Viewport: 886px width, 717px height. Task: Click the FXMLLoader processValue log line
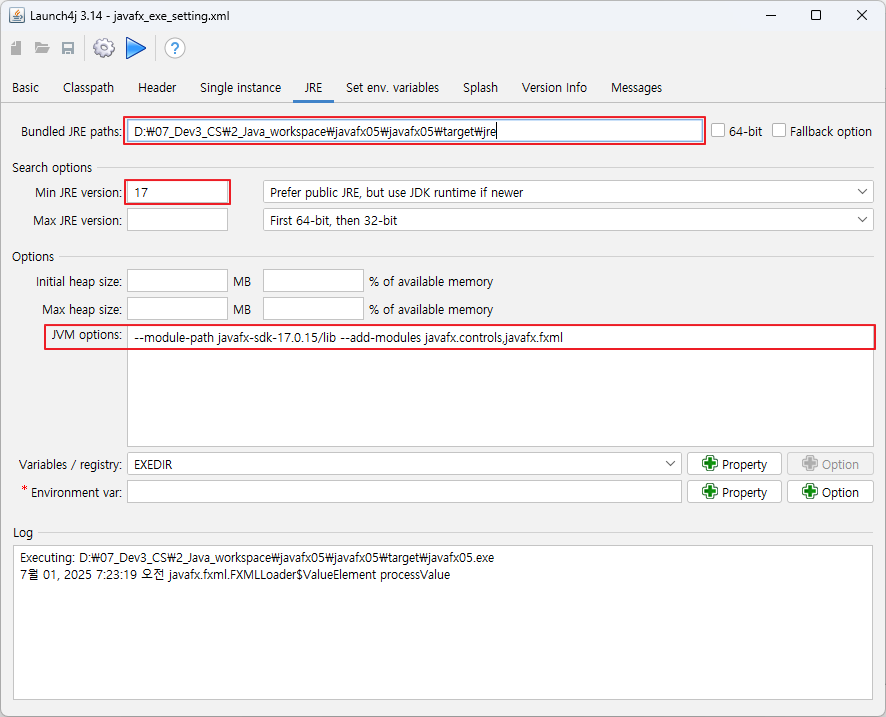(x=235, y=575)
